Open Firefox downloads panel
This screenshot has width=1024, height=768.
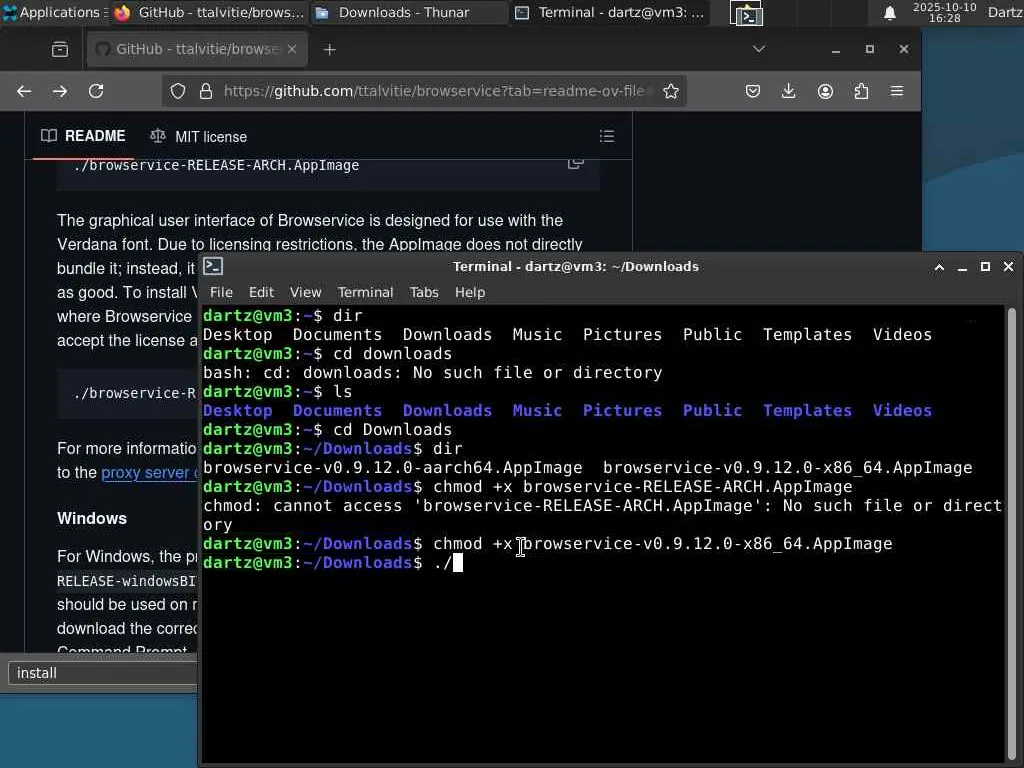(x=789, y=91)
